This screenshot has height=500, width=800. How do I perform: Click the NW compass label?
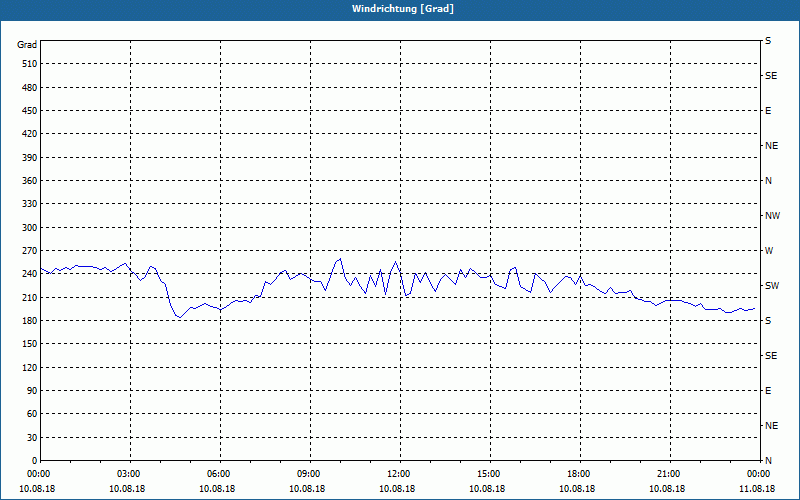[772, 216]
